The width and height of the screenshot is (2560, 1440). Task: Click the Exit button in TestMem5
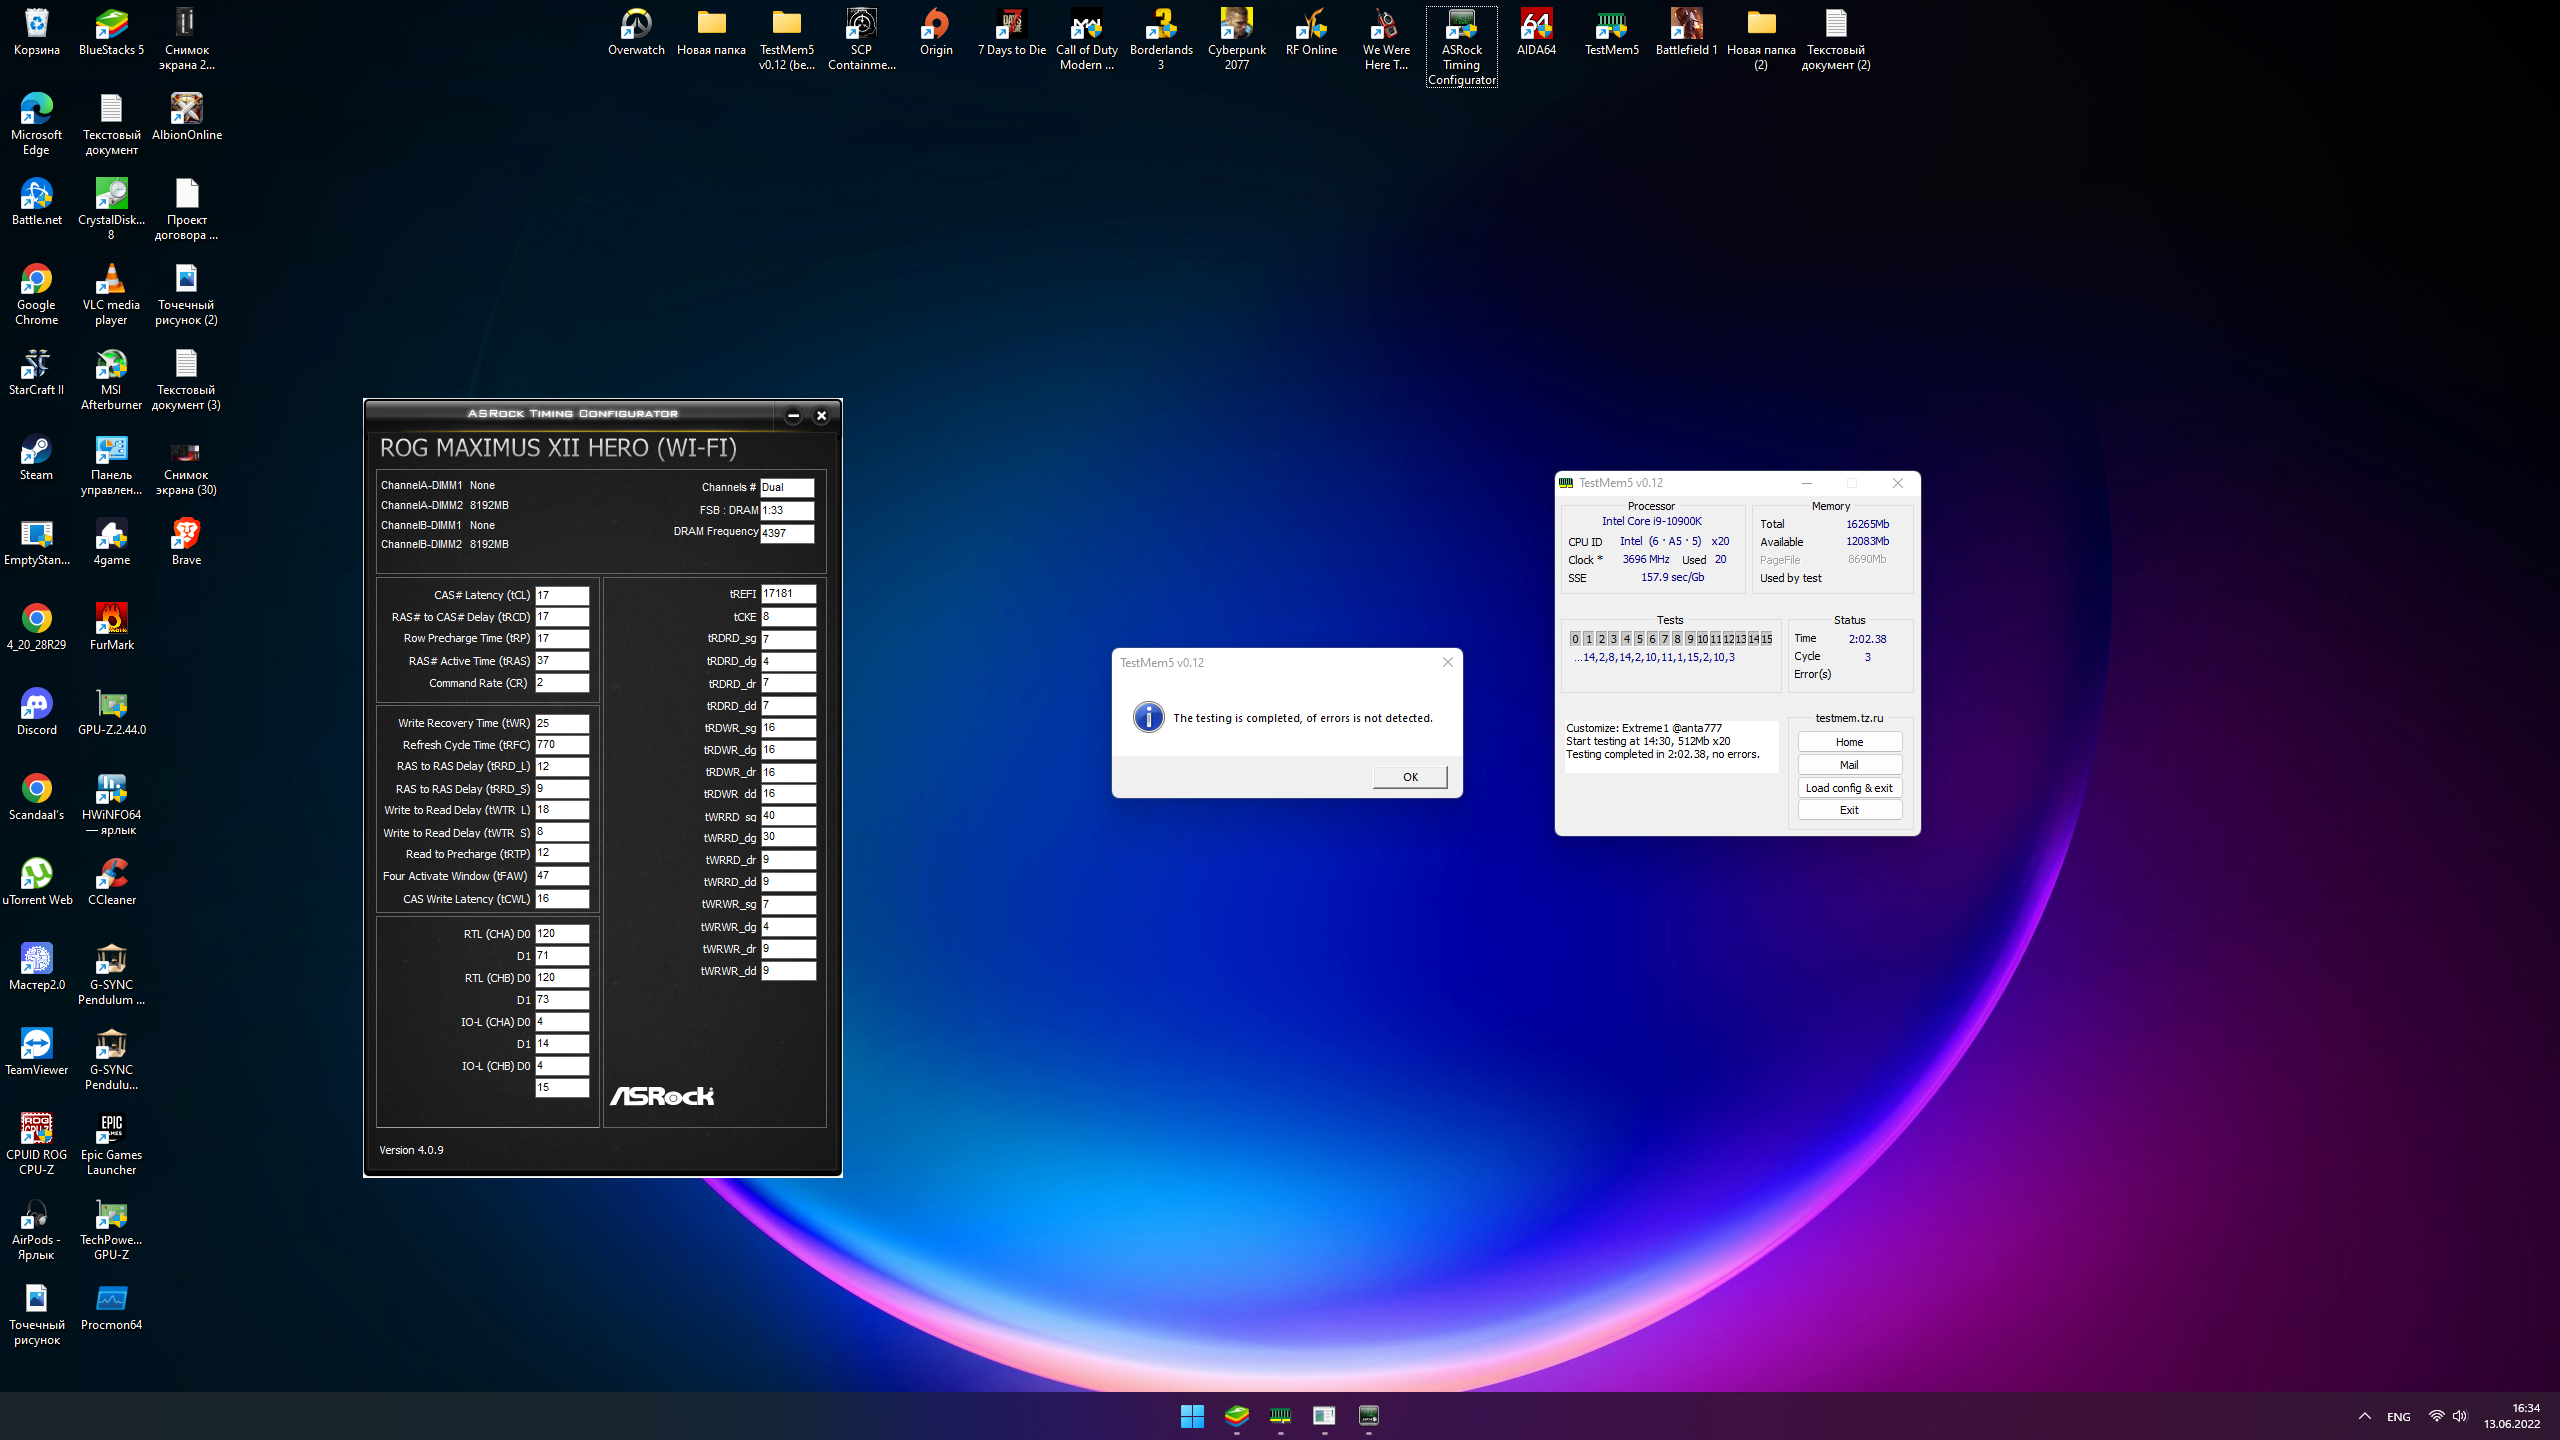point(1849,810)
